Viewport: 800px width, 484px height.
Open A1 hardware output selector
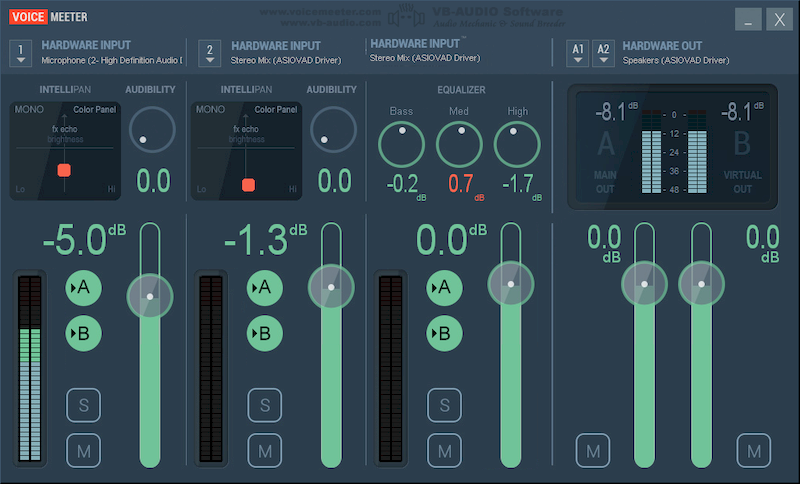pyautogui.click(x=578, y=54)
